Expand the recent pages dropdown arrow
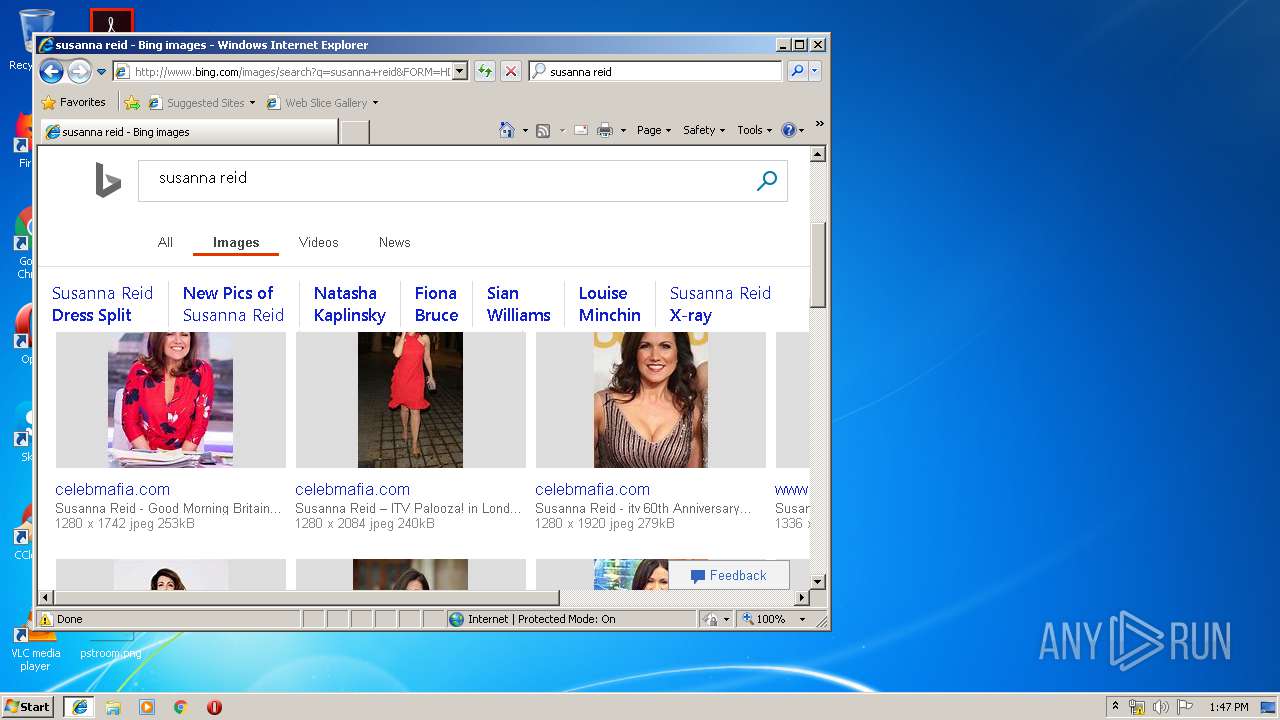Viewport: 1280px width, 720px height. click(101, 72)
